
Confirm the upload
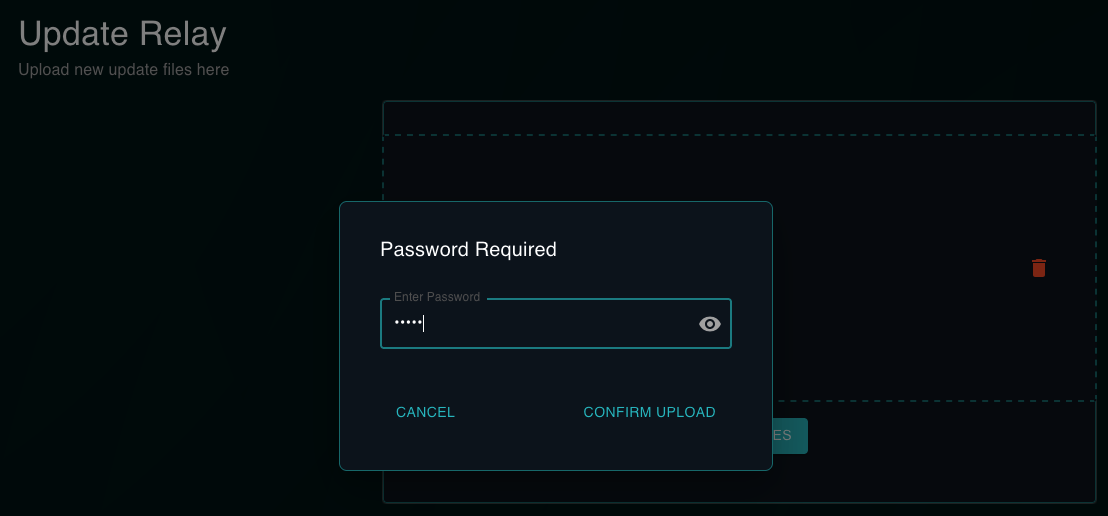(x=649, y=412)
